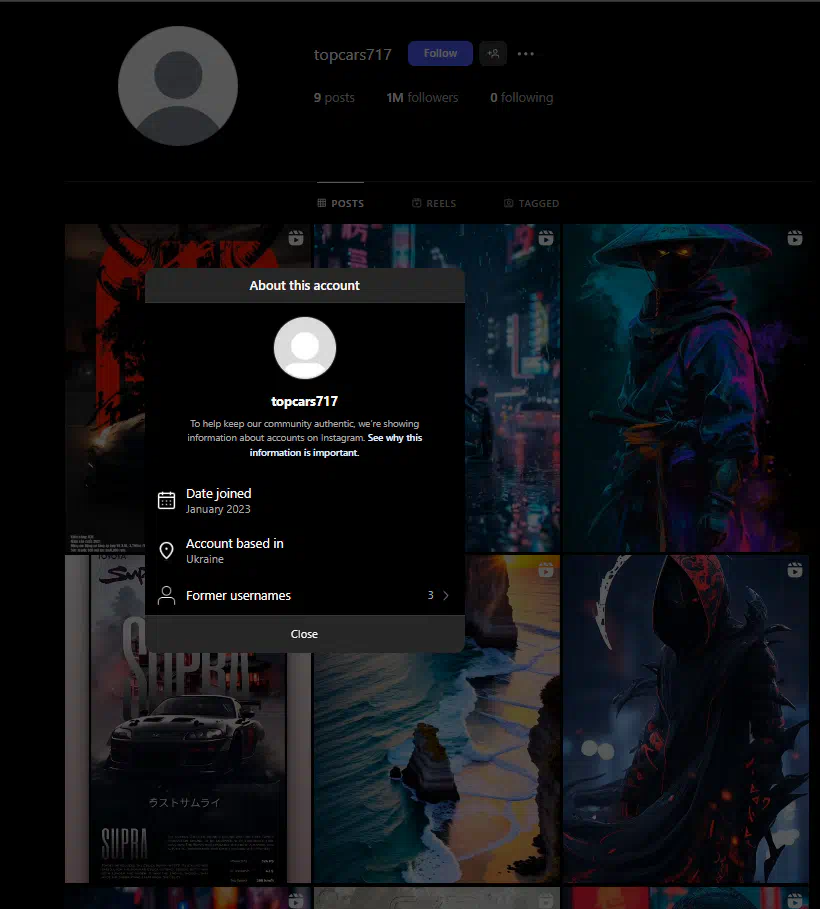Click the topcars717 username inside the dialog
820x909 pixels.
point(304,401)
